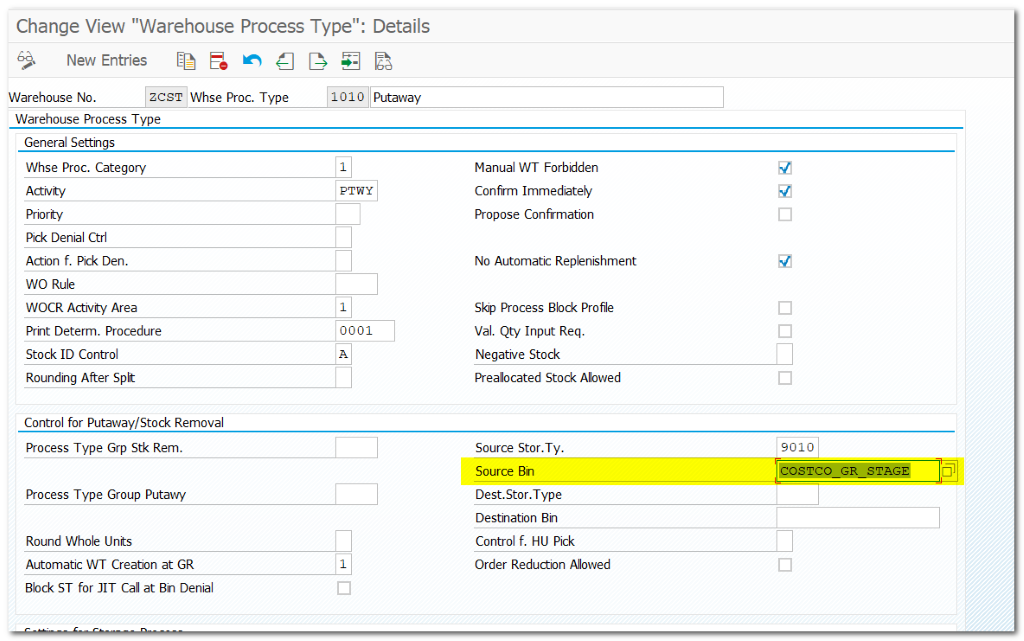The height and width of the screenshot is (641, 1024).
Task: Toggle No Automatic Replenishment off
Action: pos(784,260)
